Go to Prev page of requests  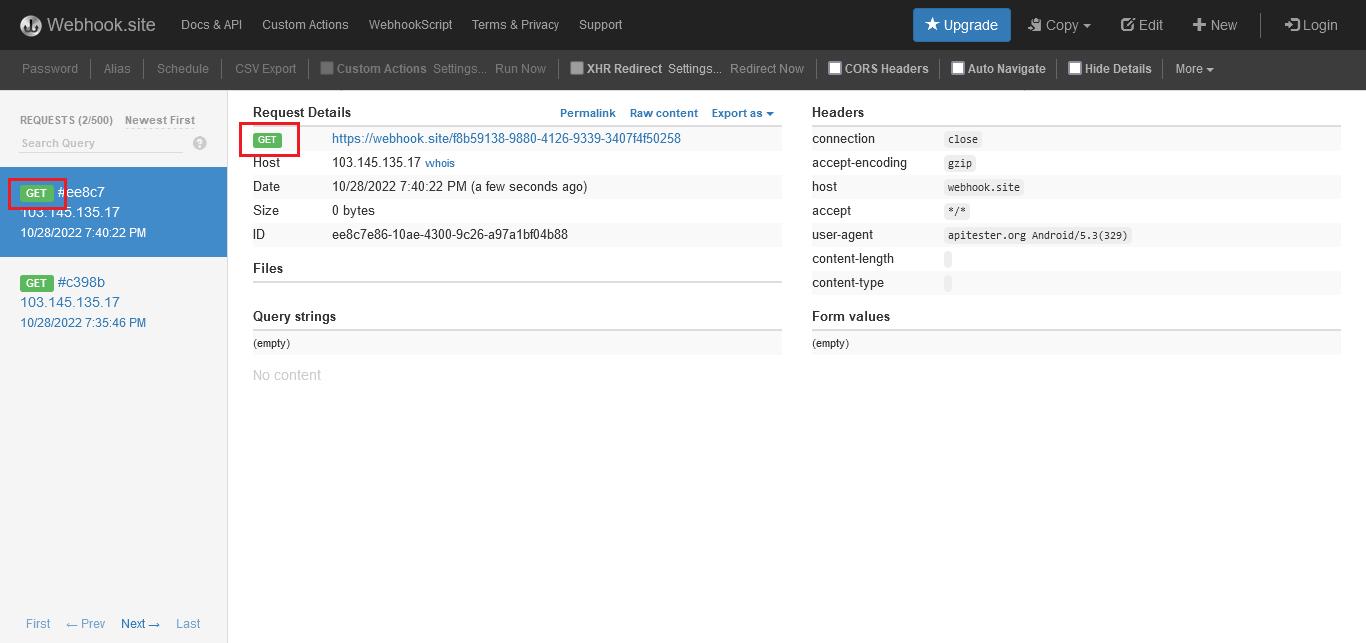[x=86, y=624]
